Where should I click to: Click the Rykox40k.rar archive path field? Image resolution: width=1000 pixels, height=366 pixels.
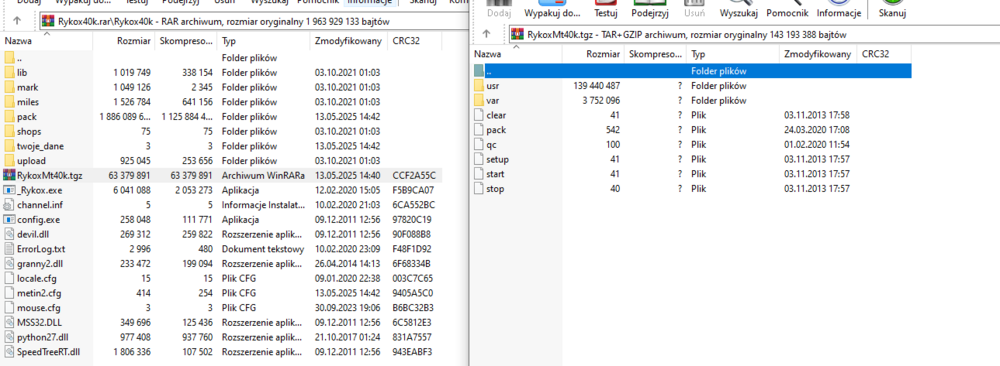253,21
